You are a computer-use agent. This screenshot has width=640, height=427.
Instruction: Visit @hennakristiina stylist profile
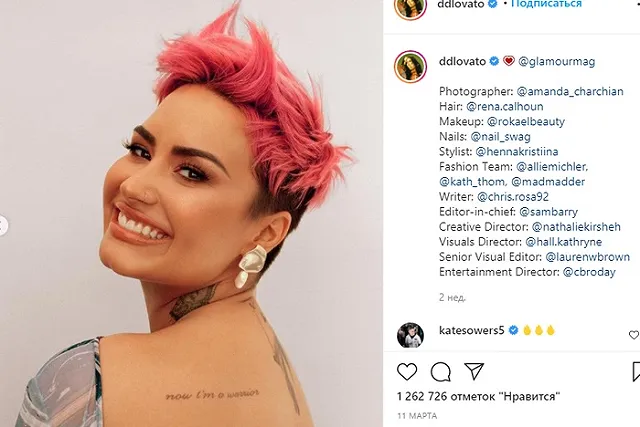(x=517, y=152)
